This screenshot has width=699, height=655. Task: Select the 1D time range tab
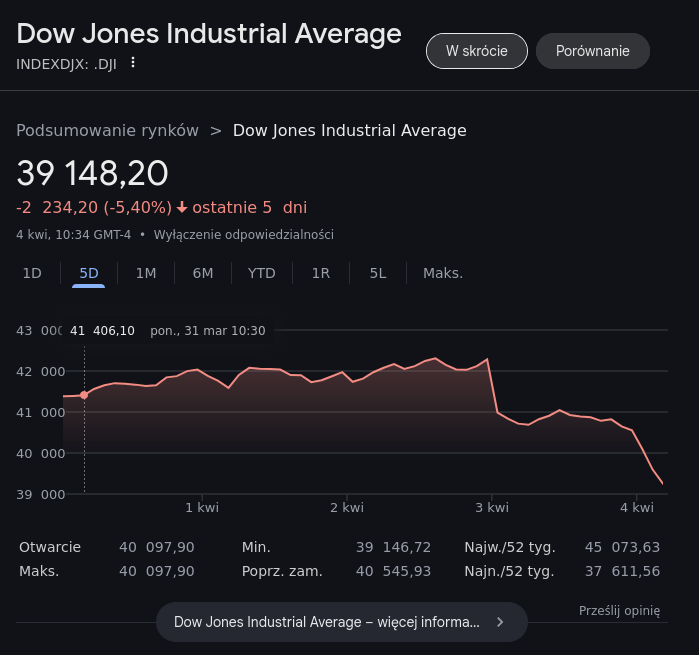pos(32,273)
